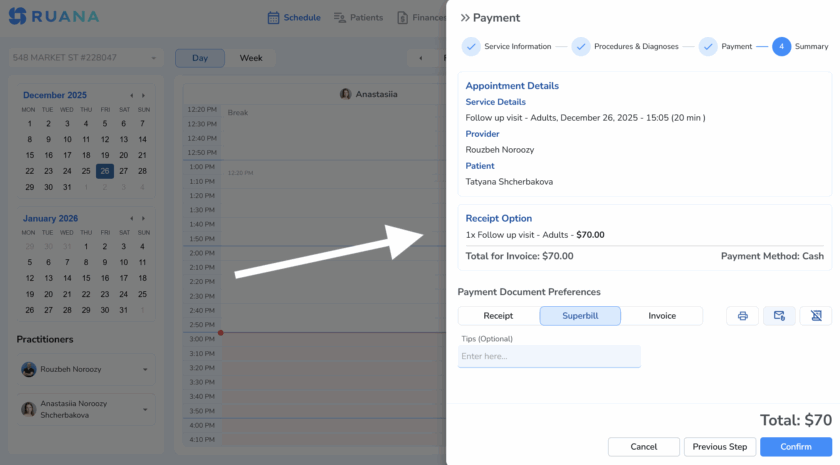Select January 5 in the 2026 calendar
This screenshot has width=840, height=465.
pos(29,262)
